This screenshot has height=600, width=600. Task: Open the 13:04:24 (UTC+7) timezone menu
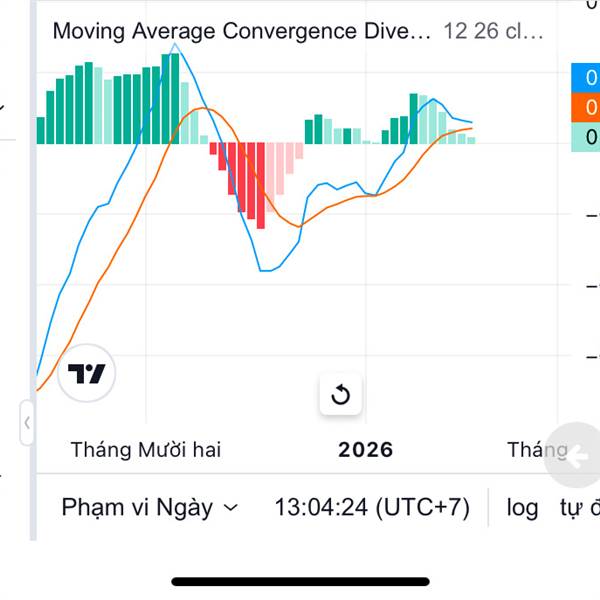pos(372,507)
